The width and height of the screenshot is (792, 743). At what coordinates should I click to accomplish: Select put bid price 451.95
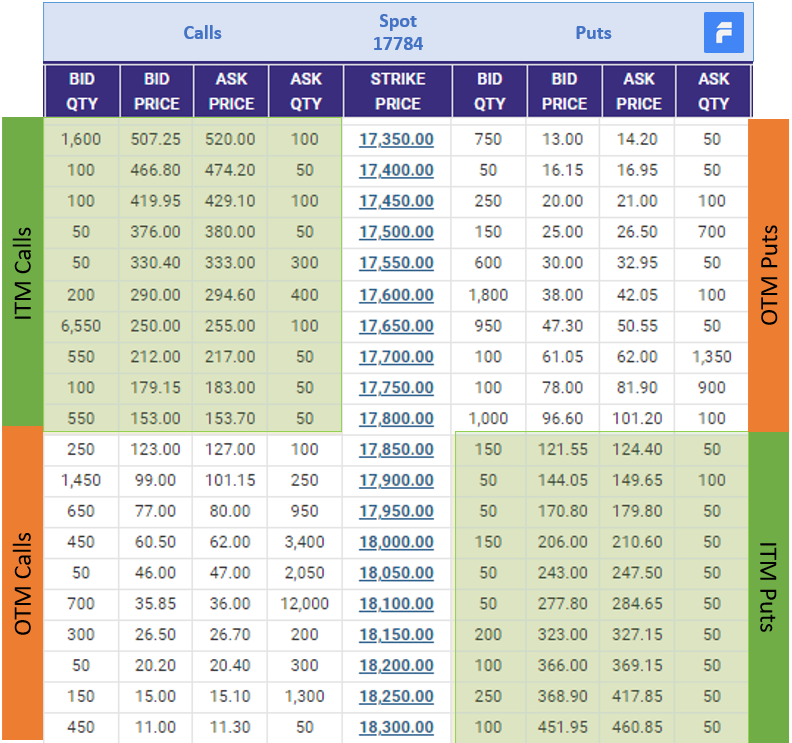point(563,727)
